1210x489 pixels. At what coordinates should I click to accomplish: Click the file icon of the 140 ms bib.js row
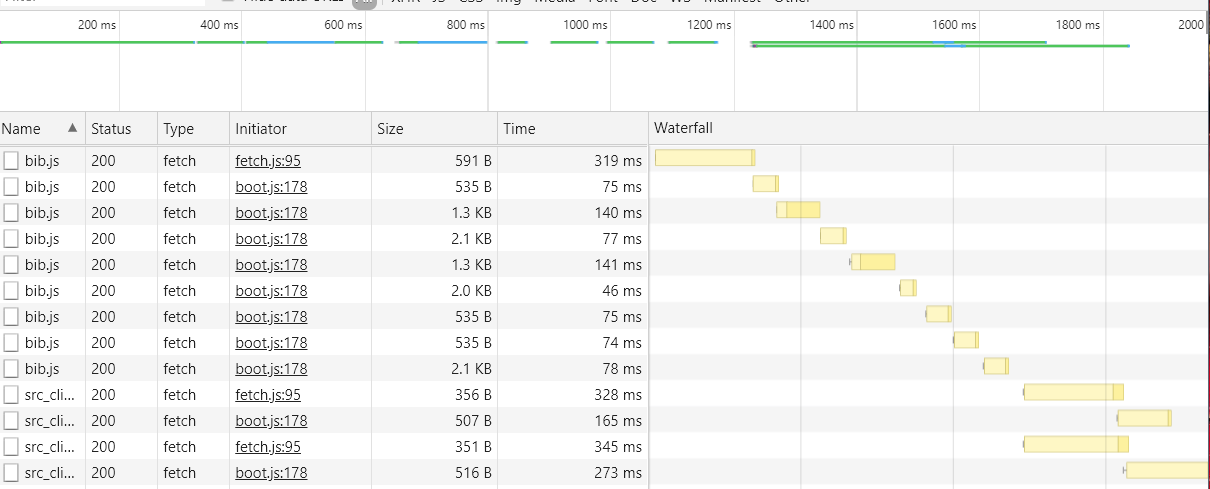[11, 212]
